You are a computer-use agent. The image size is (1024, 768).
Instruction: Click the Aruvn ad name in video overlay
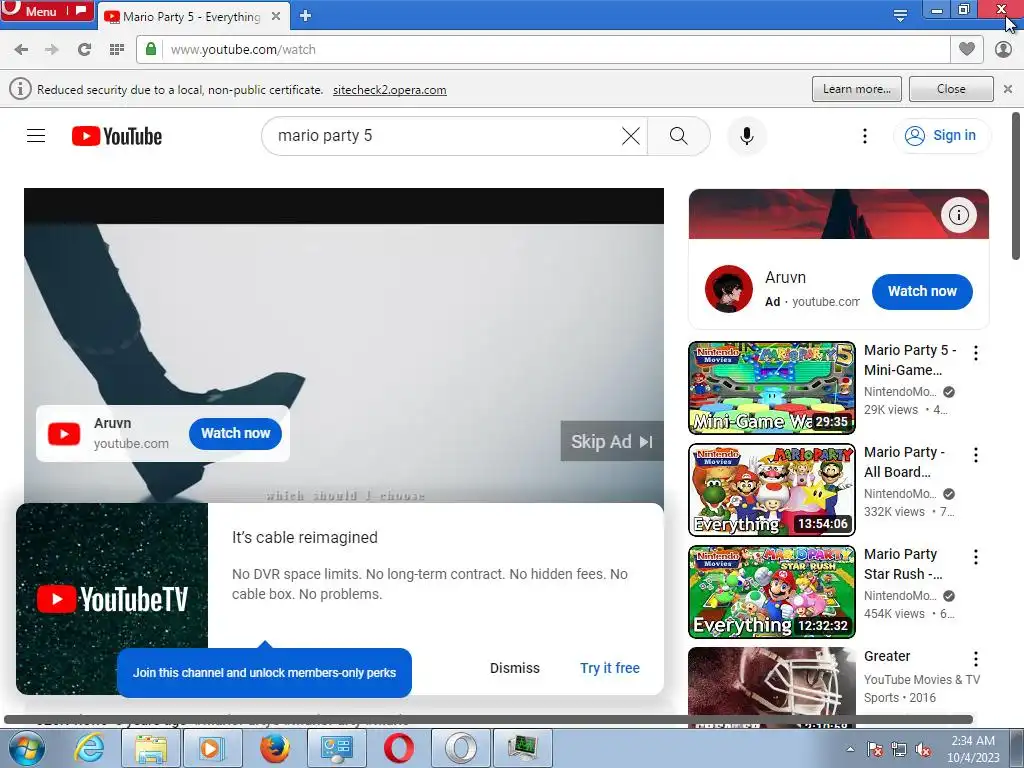(112, 423)
